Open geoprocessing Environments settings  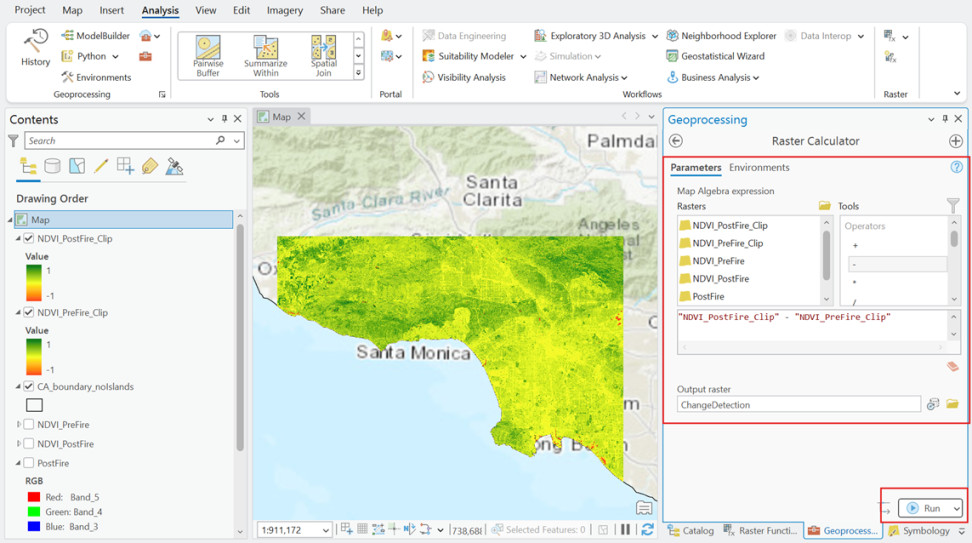96,77
